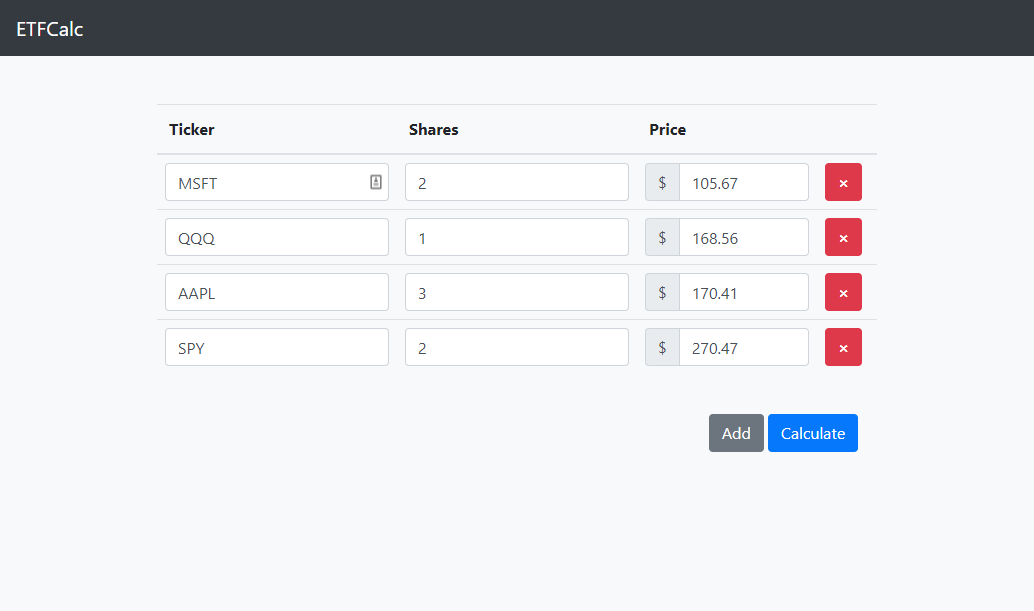The width and height of the screenshot is (1034, 611).
Task: Click the dollar sign beside 270.47
Action: [x=662, y=347]
